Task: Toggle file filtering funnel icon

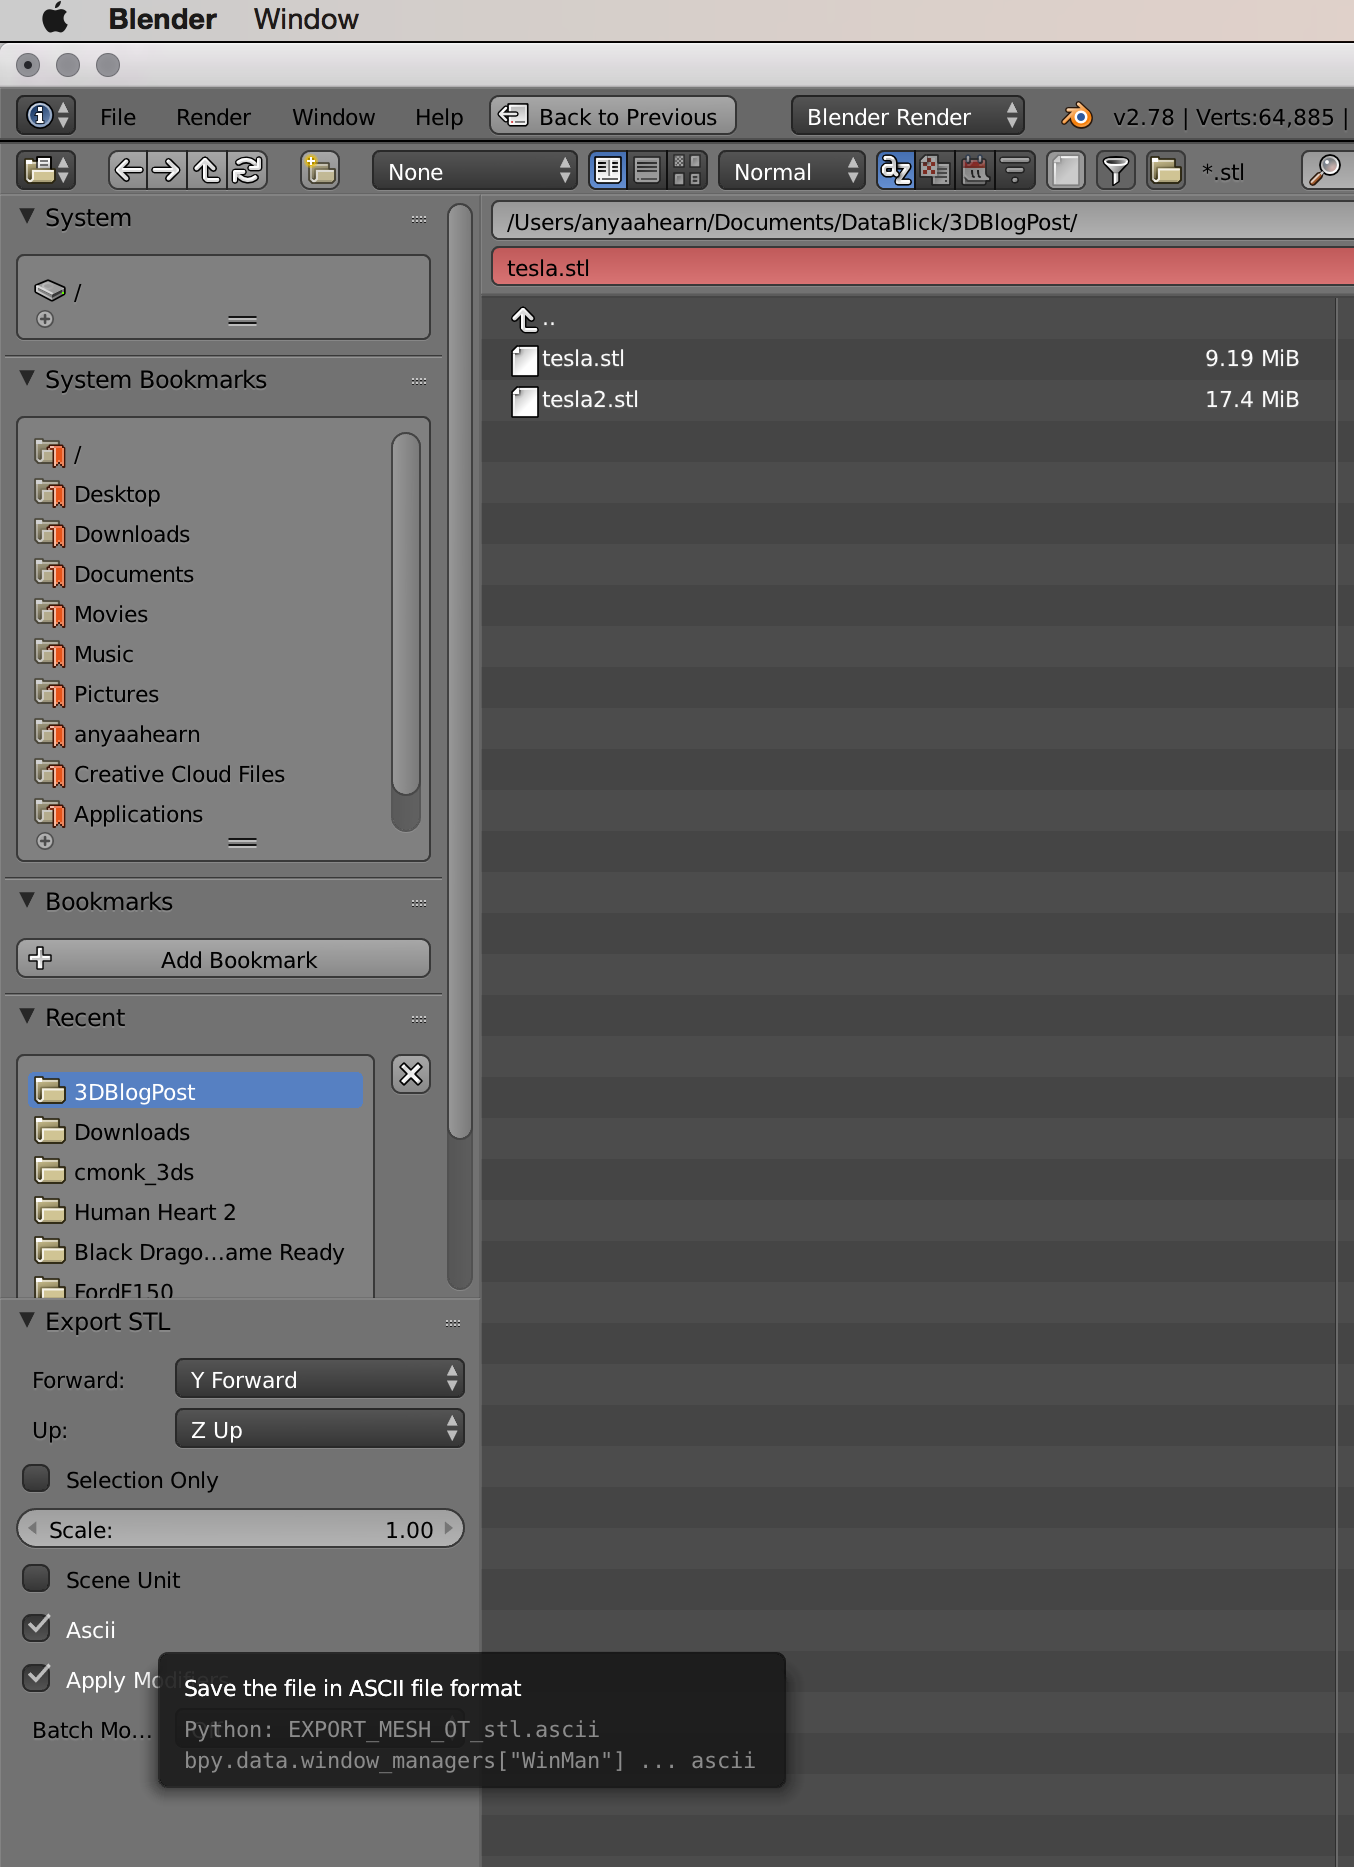Action: (x=1115, y=171)
